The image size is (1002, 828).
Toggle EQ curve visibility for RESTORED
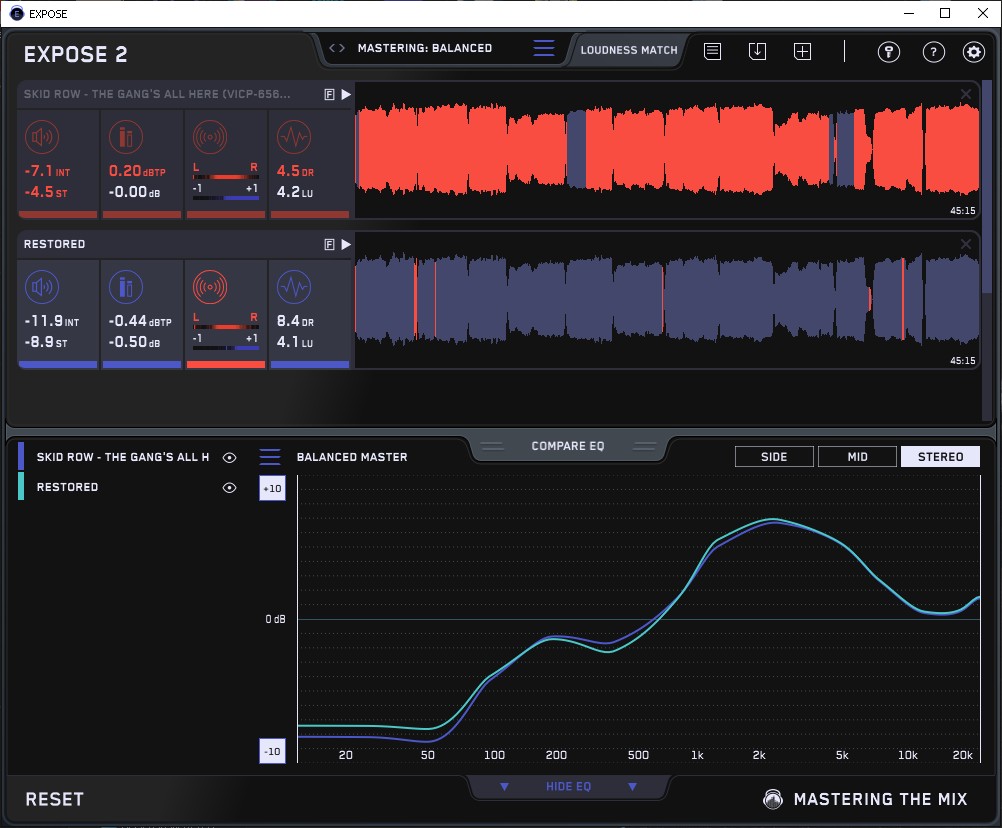230,488
